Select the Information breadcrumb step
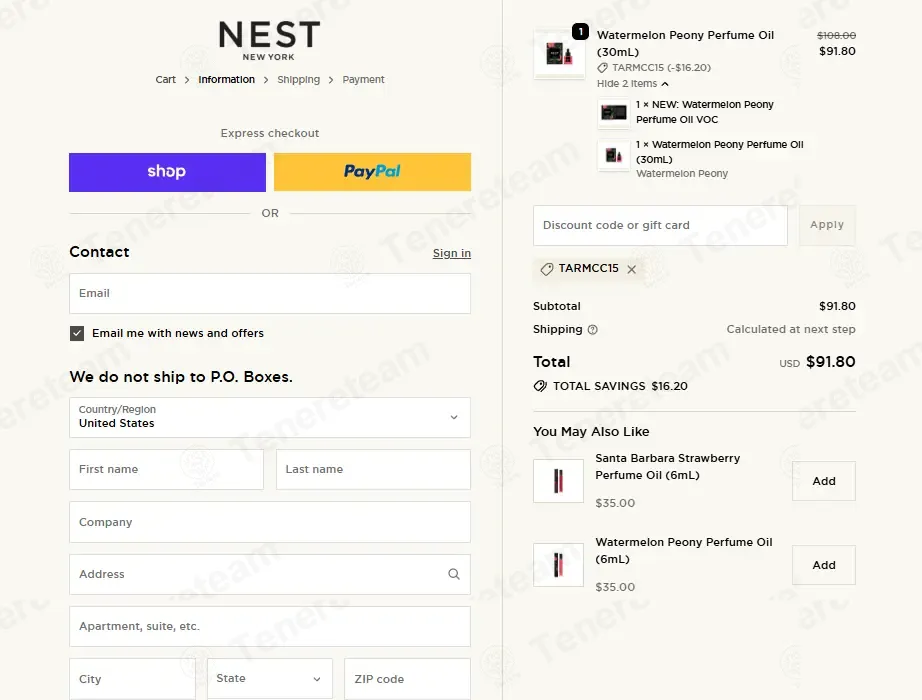This screenshot has width=922, height=700. tap(226, 79)
